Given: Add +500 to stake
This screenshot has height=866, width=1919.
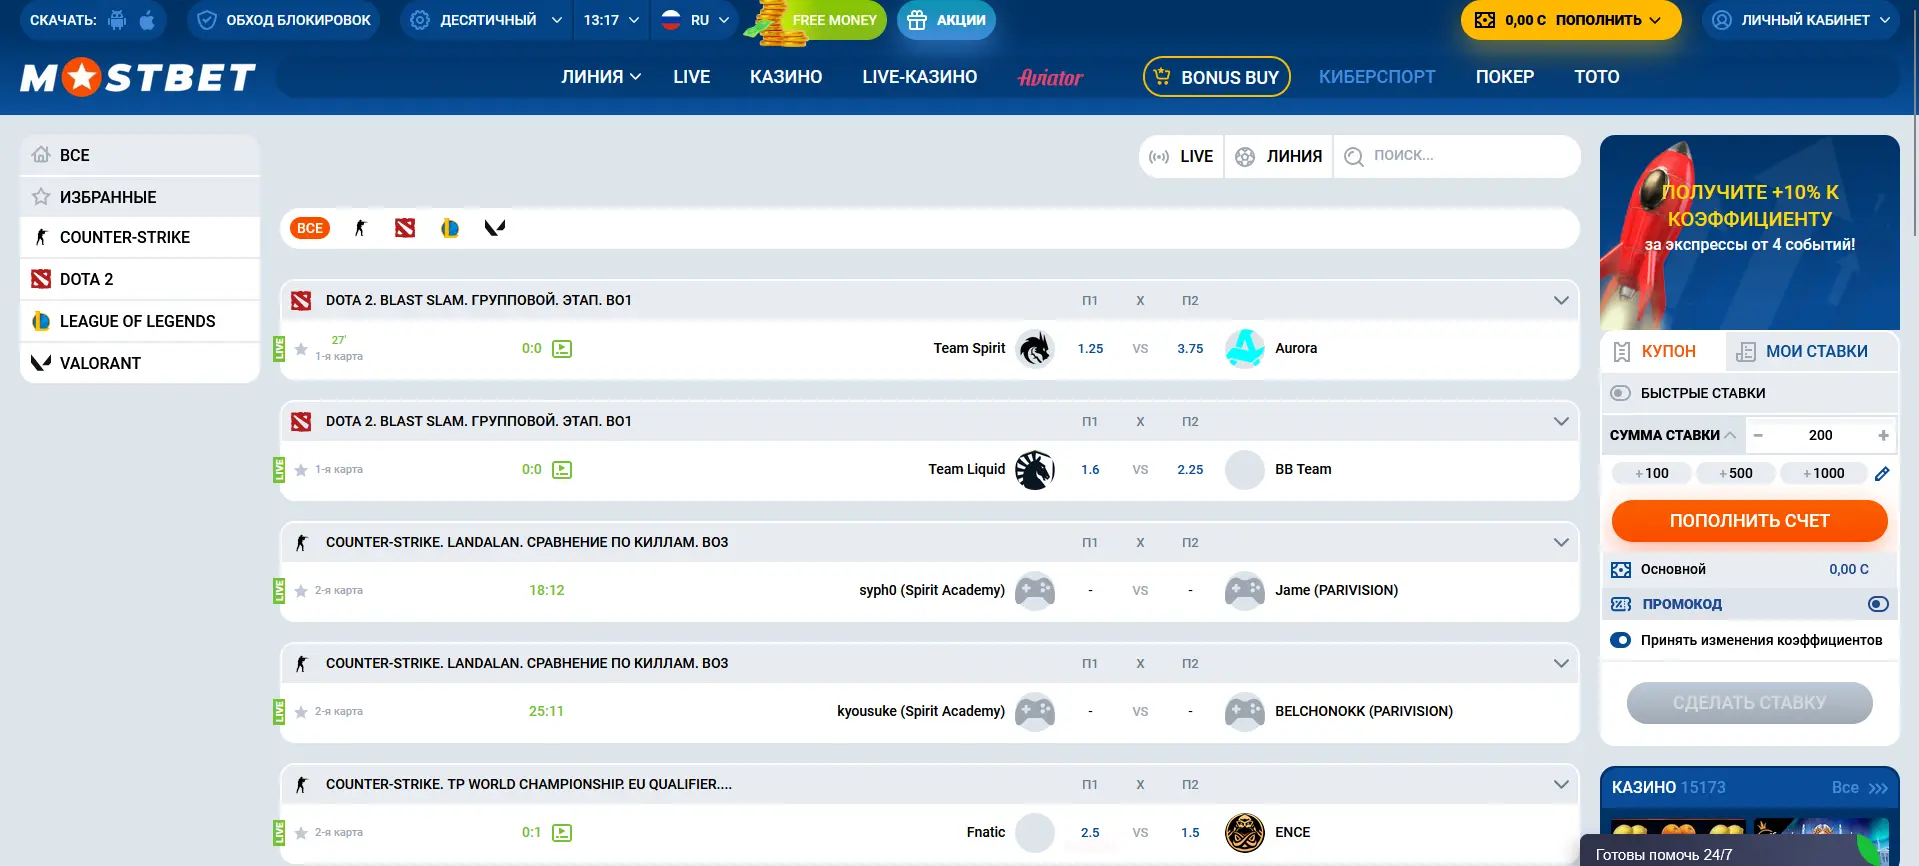Looking at the screenshot, I should pyautogui.click(x=1736, y=474).
